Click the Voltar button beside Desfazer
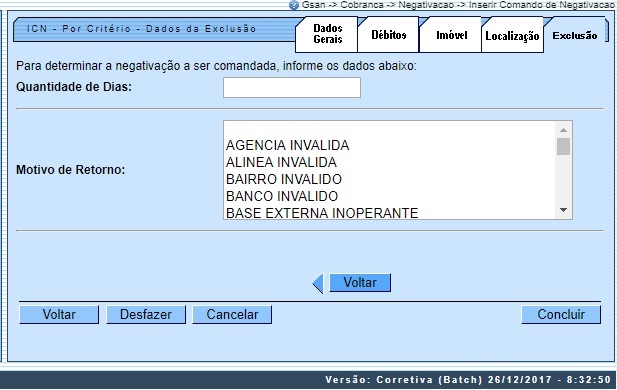Viewport: 617px width, 390px height. coord(59,314)
